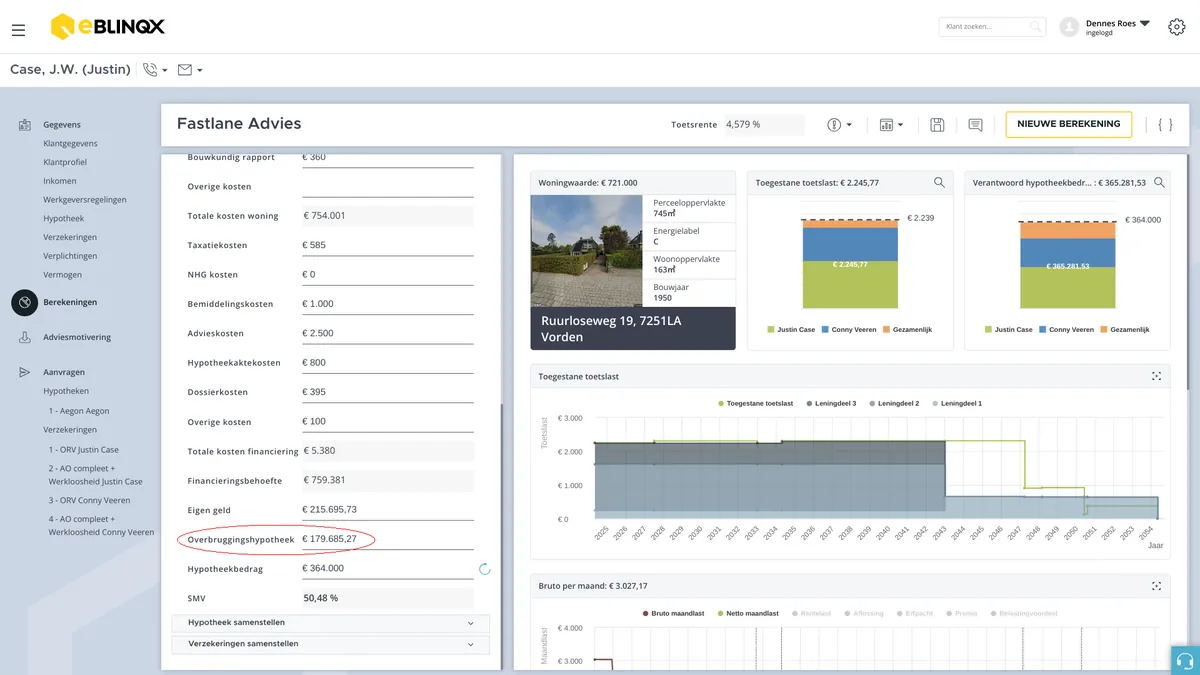Click the Adviesmotivering sidebar icon

(24, 338)
